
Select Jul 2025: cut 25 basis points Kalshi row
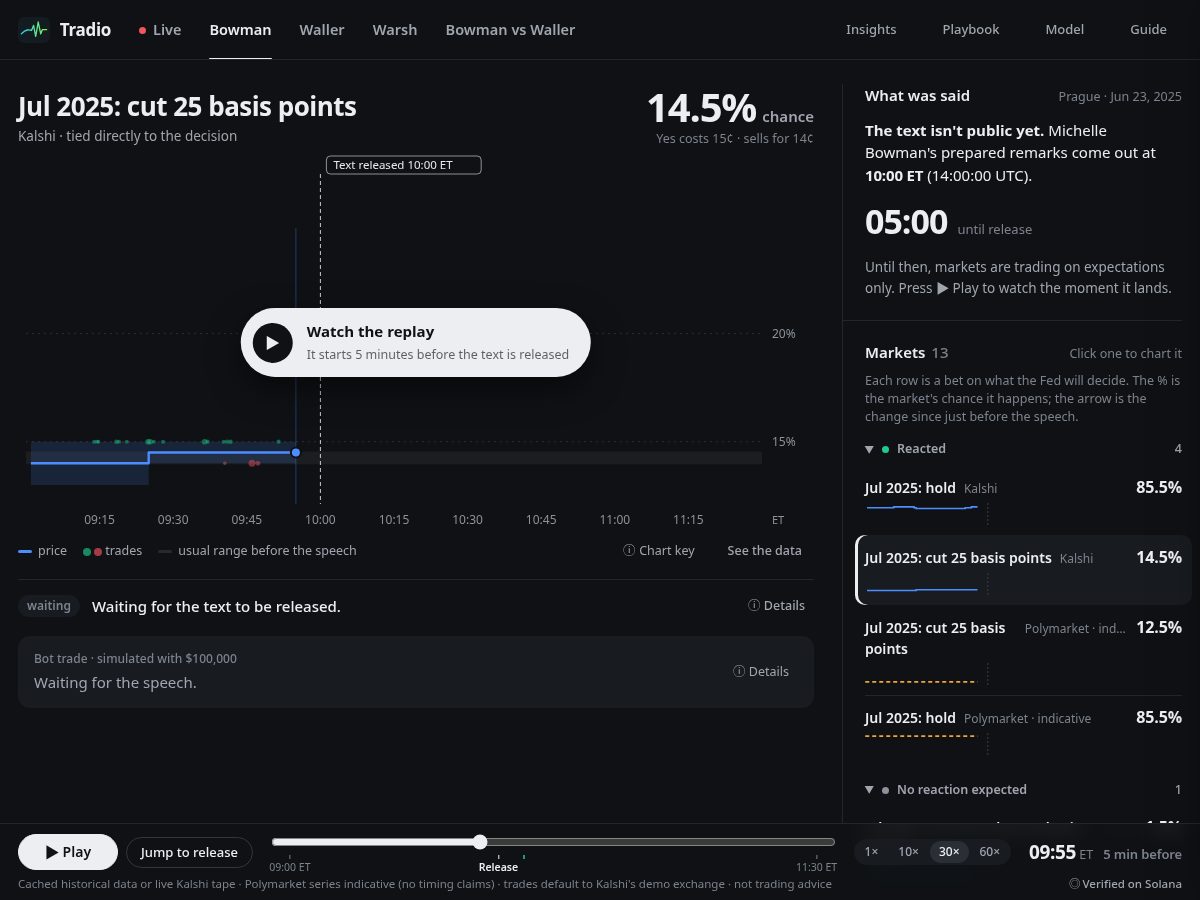click(1023, 569)
